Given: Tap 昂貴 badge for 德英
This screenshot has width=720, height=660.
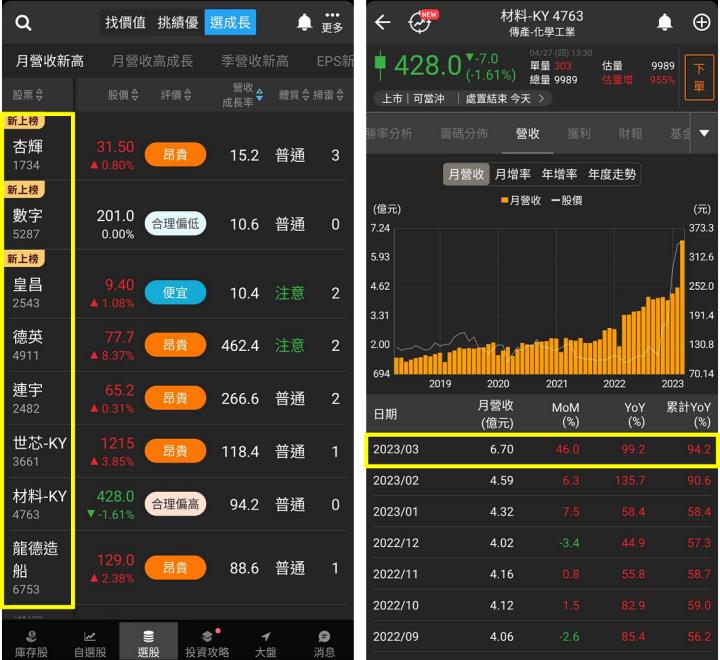Looking at the screenshot, I should [175, 345].
